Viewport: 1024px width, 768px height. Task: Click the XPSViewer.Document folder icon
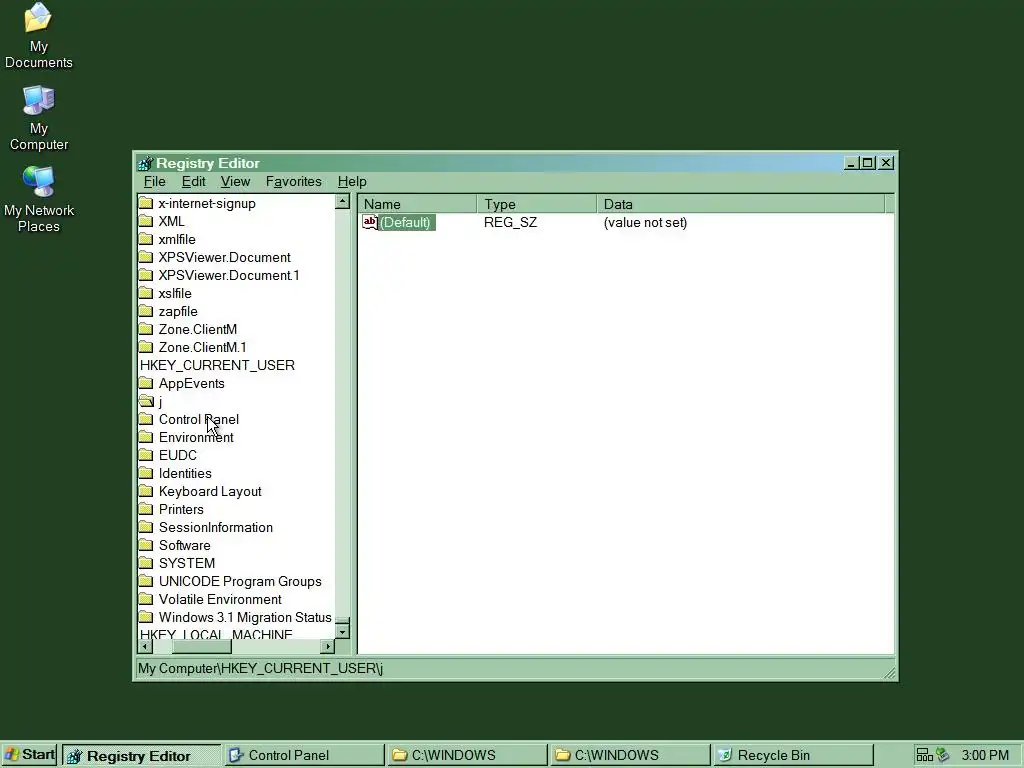[x=146, y=257]
